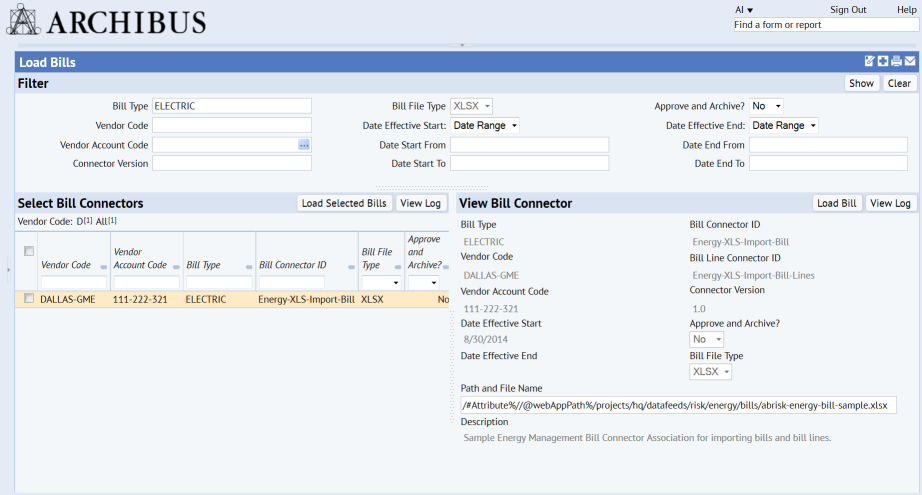Click the edit view icon in Load Bills header

click(x=870, y=61)
